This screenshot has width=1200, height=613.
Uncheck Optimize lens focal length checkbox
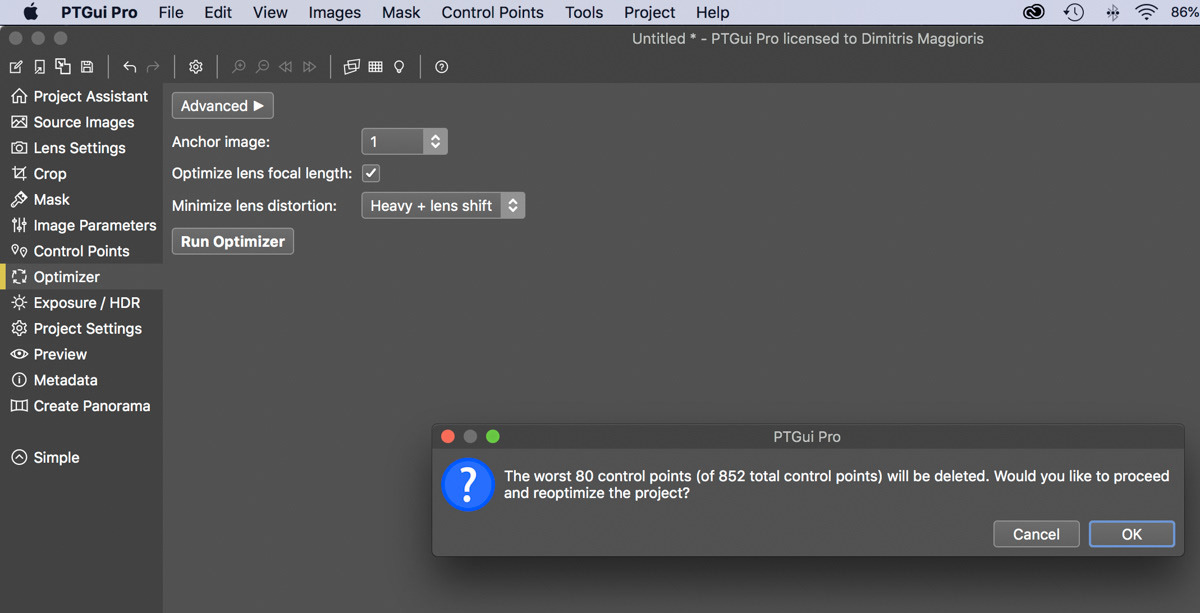(x=371, y=173)
